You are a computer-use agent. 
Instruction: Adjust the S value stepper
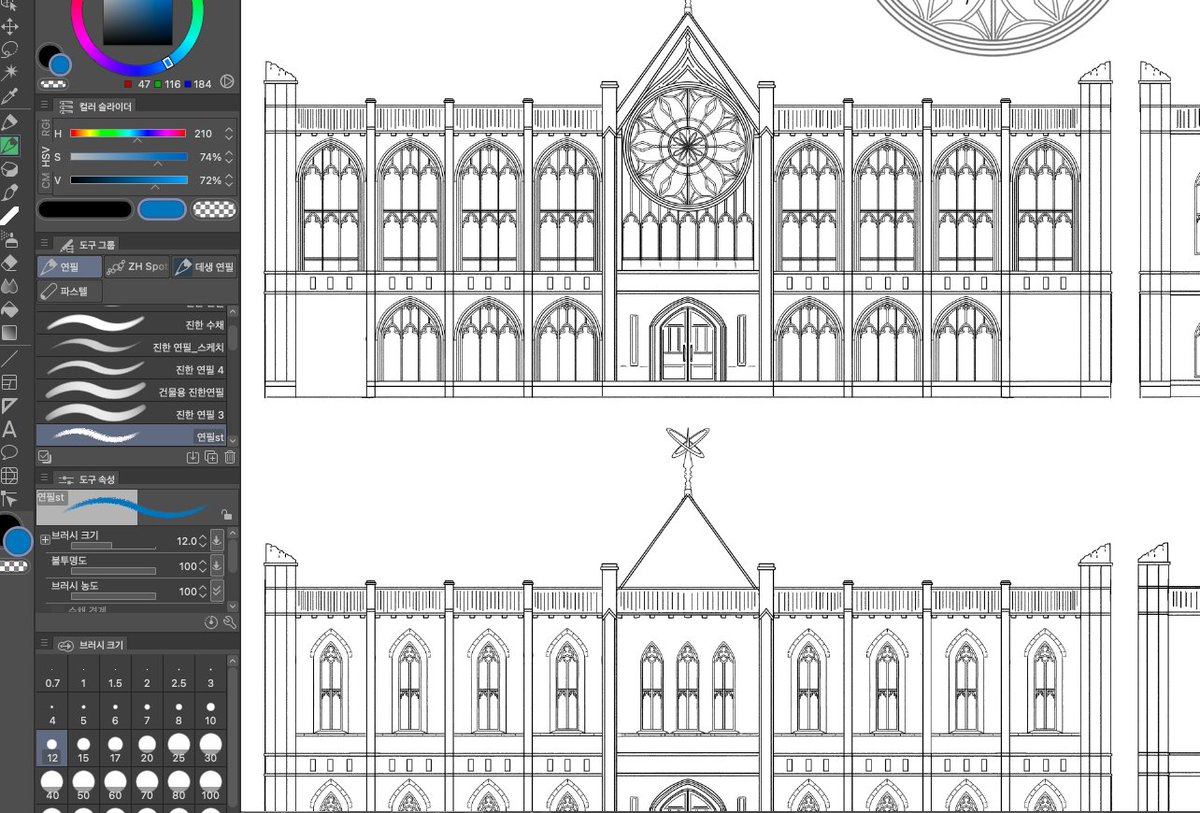(230, 157)
